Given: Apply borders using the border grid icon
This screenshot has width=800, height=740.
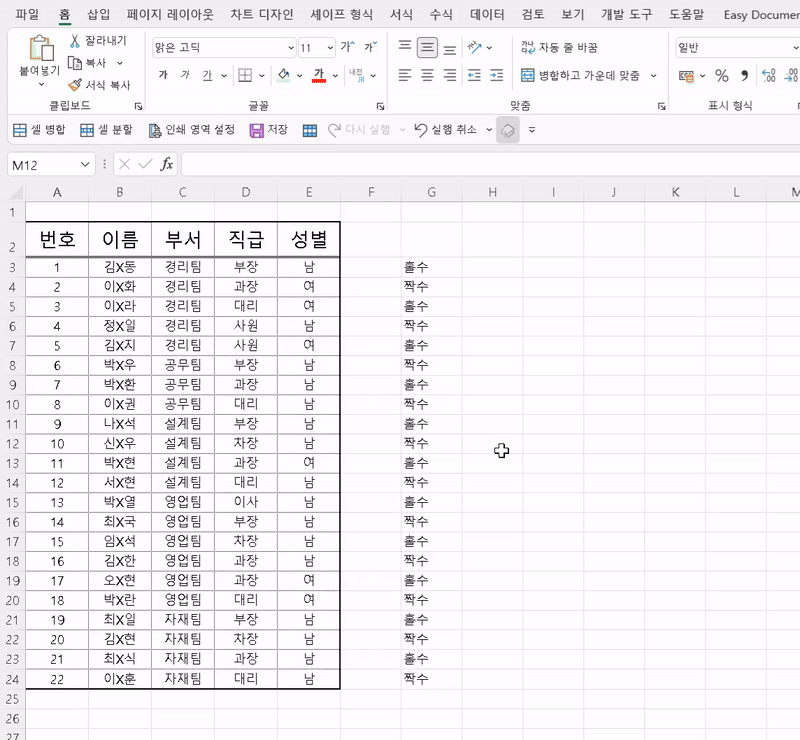Looking at the screenshot, I should pos(245,76).
